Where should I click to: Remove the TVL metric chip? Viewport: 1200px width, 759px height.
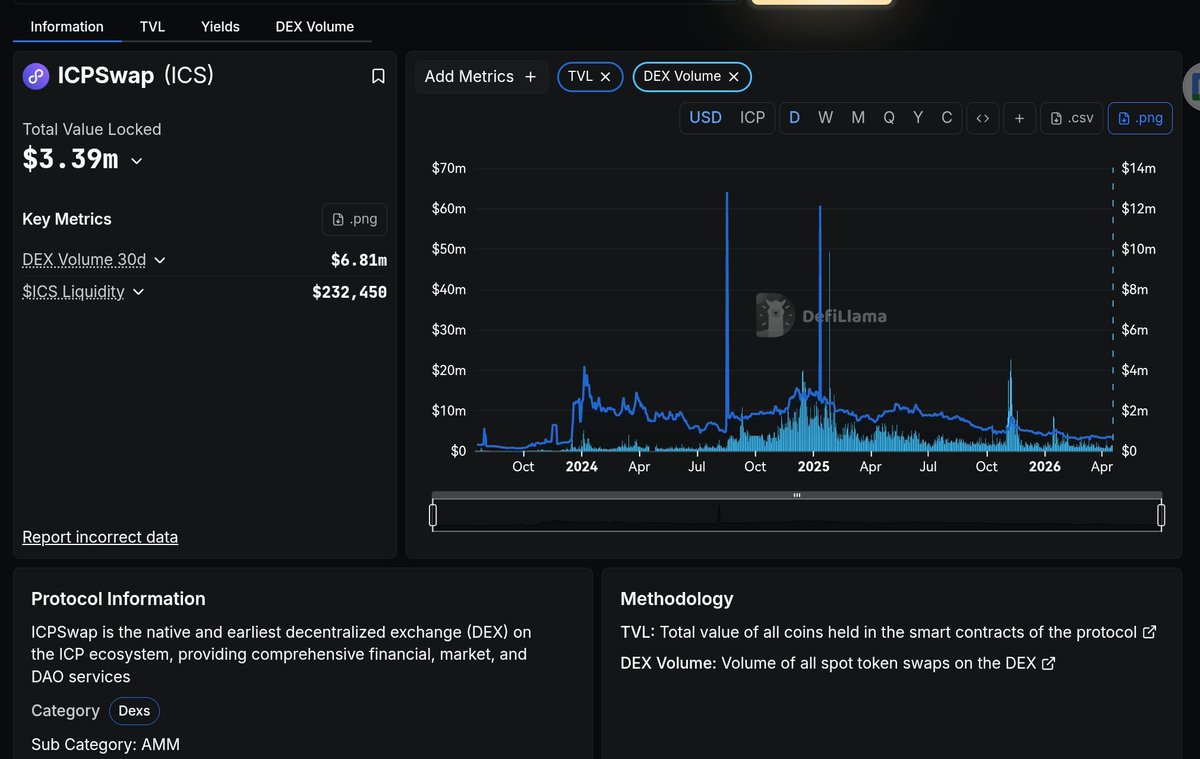[x=605, y=77]
